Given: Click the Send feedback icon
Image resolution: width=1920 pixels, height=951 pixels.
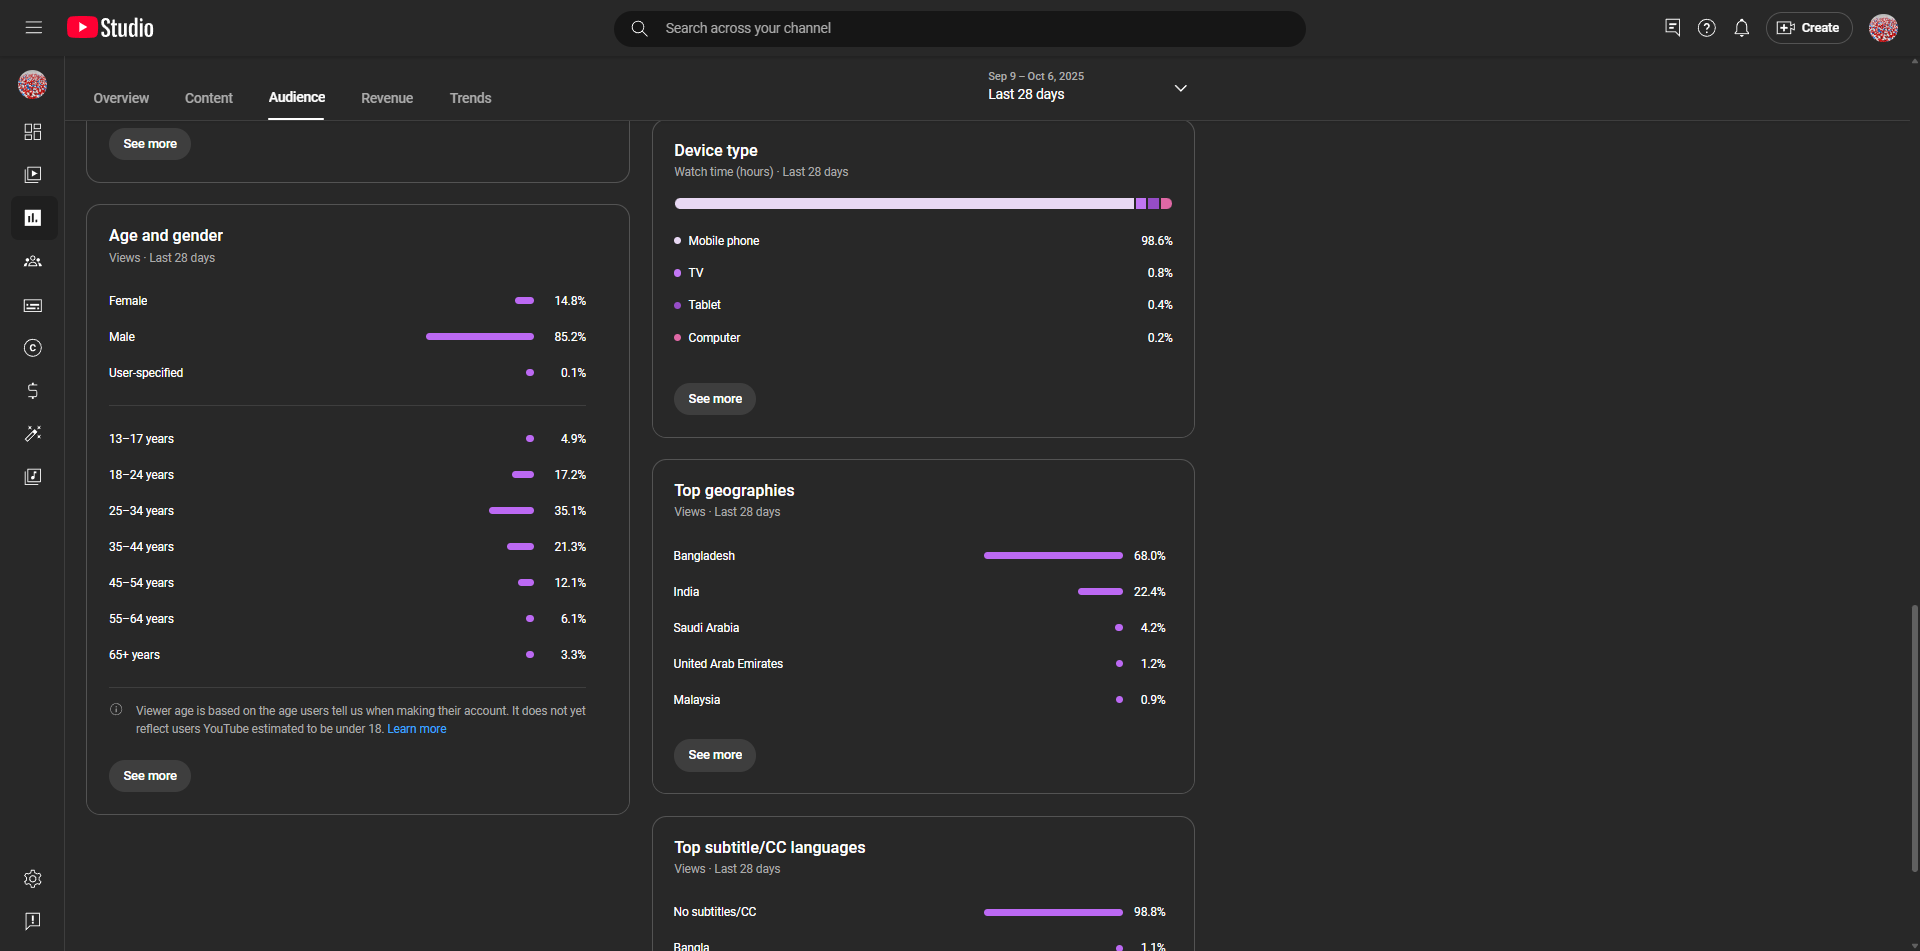Looking at the screenshot, I should (33, 921).
